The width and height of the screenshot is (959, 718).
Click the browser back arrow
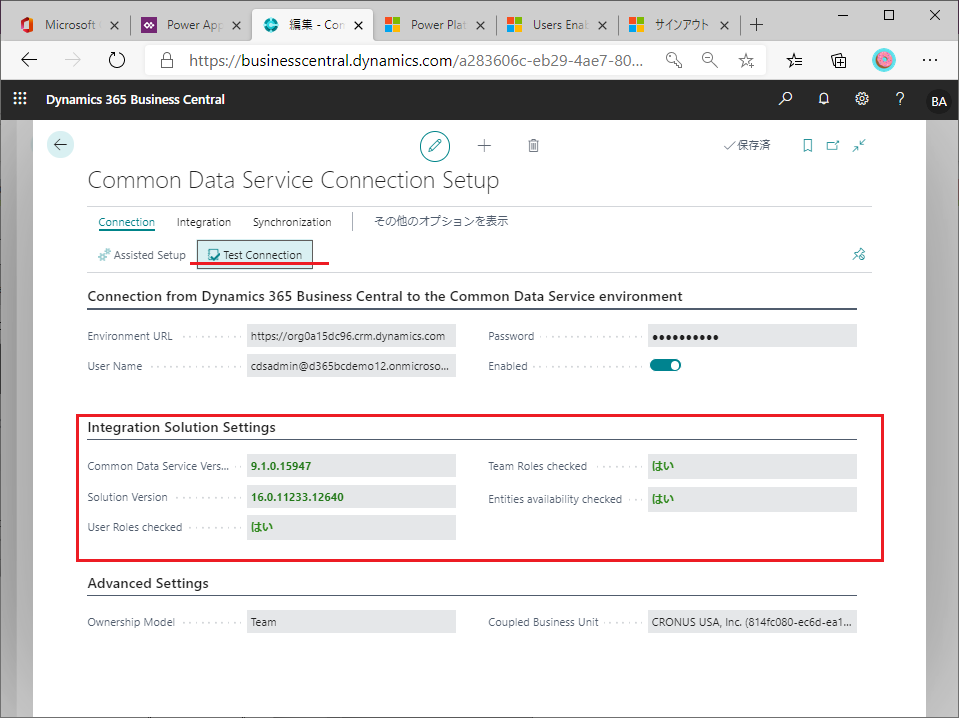coord(29,60)
